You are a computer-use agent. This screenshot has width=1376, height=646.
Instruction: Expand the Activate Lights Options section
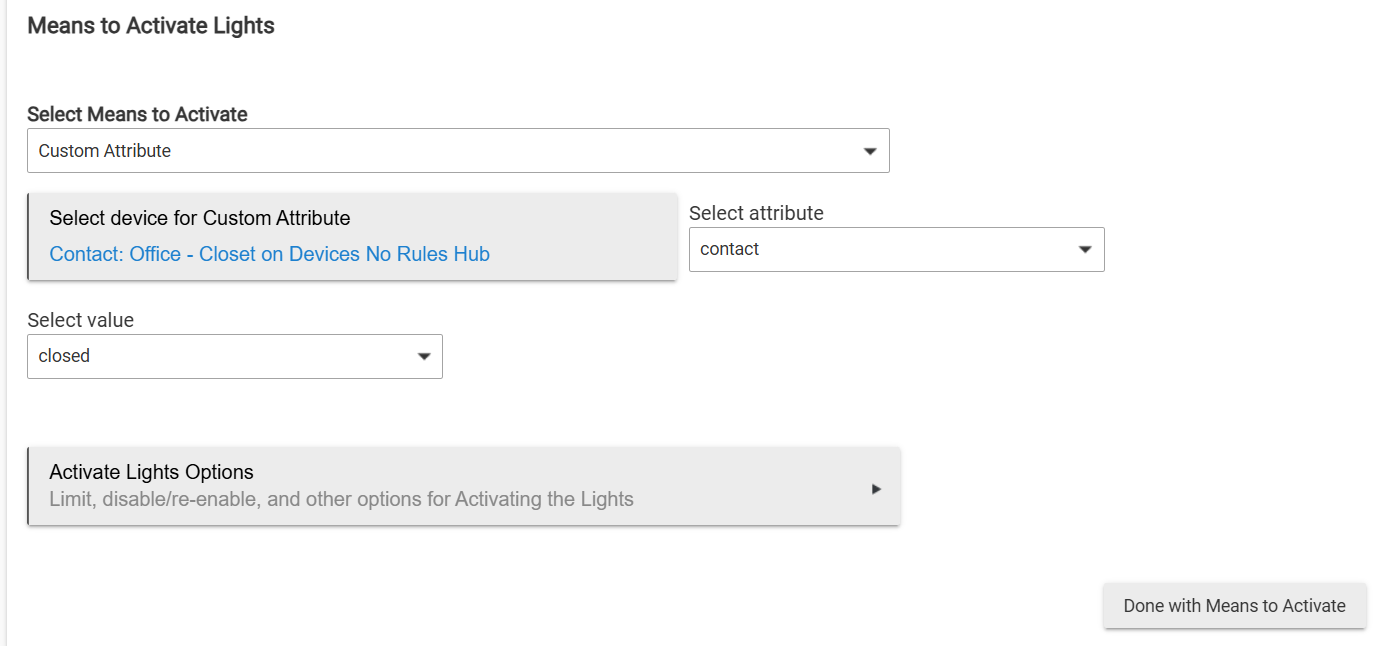[464, 486]
